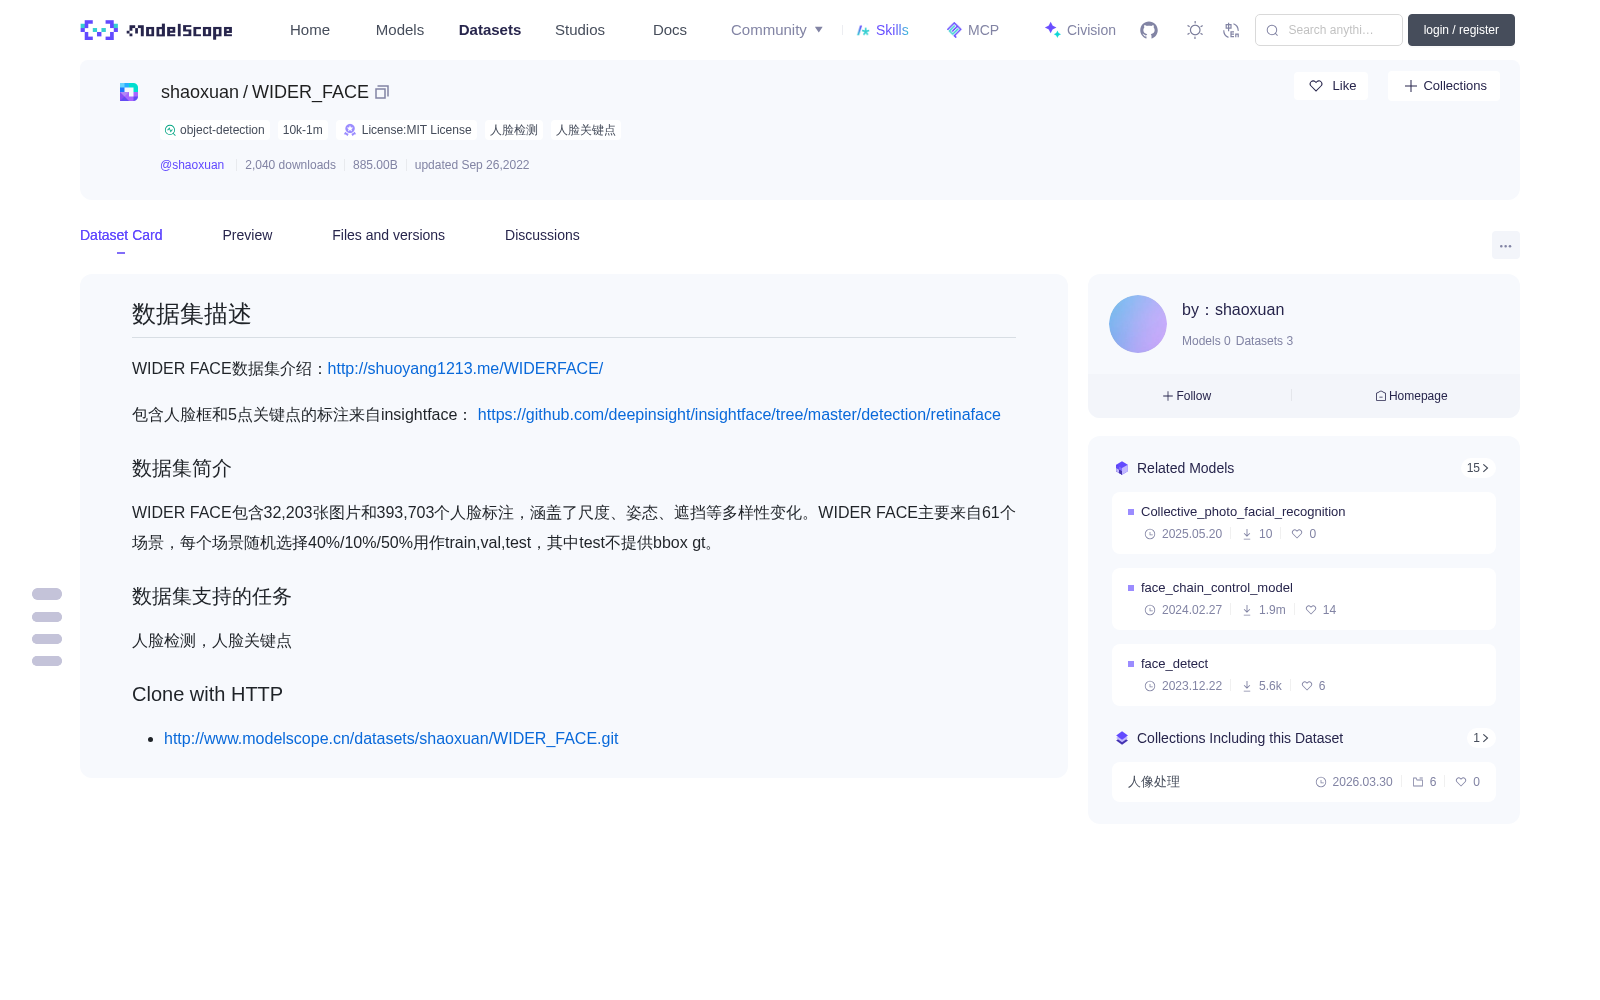Click the Collections stack icon in sidebar
The image size is (1600, 1000).
1122,738
